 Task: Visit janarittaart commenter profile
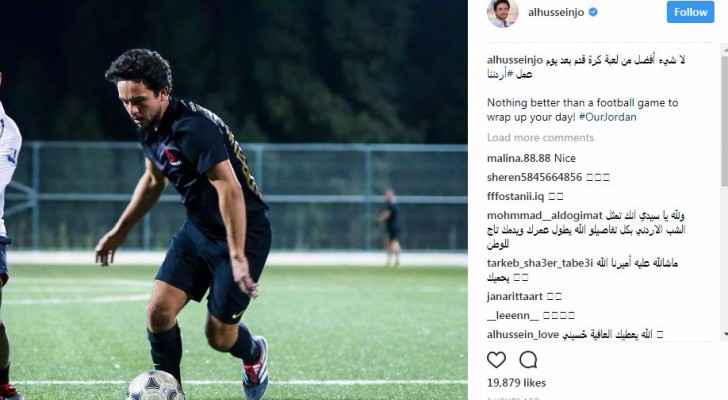[515, 297]
